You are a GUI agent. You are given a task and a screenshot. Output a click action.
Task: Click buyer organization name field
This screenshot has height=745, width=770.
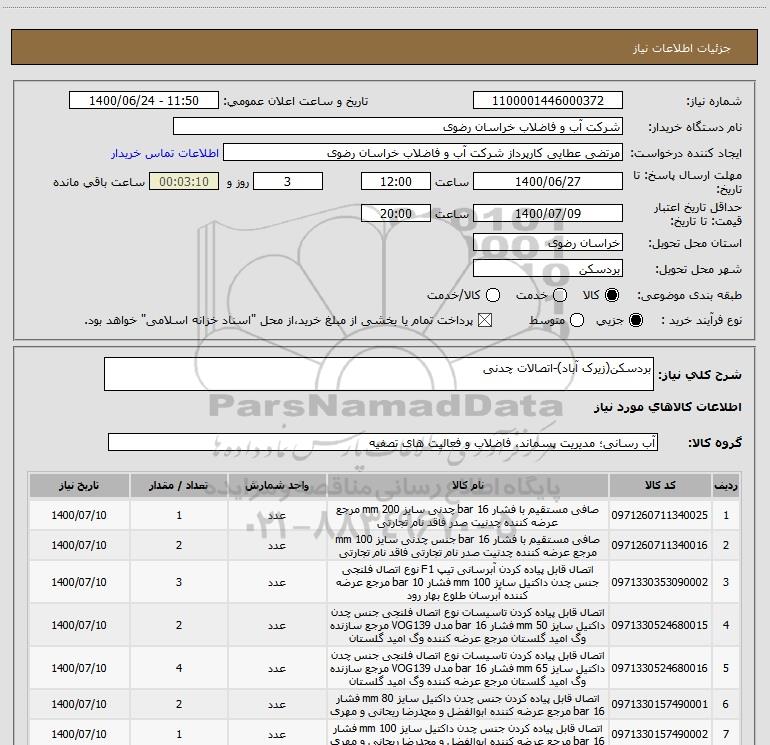coord(398,126)
